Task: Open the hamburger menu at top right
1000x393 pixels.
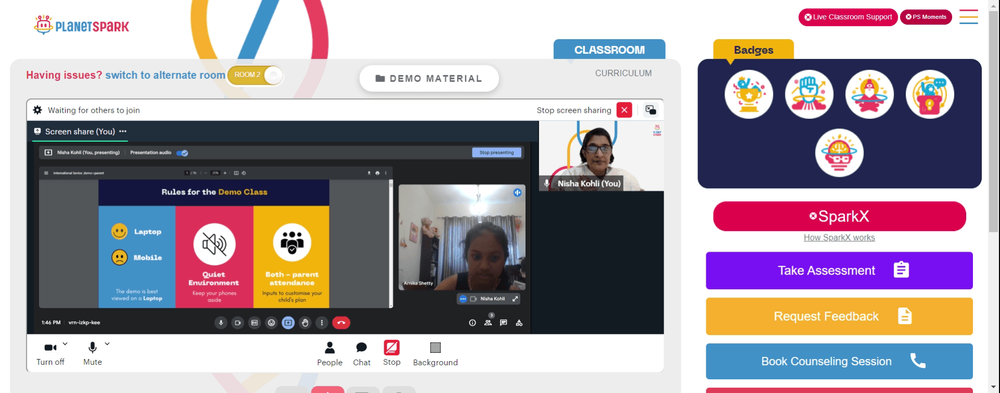Action: (x=968, y=17)
